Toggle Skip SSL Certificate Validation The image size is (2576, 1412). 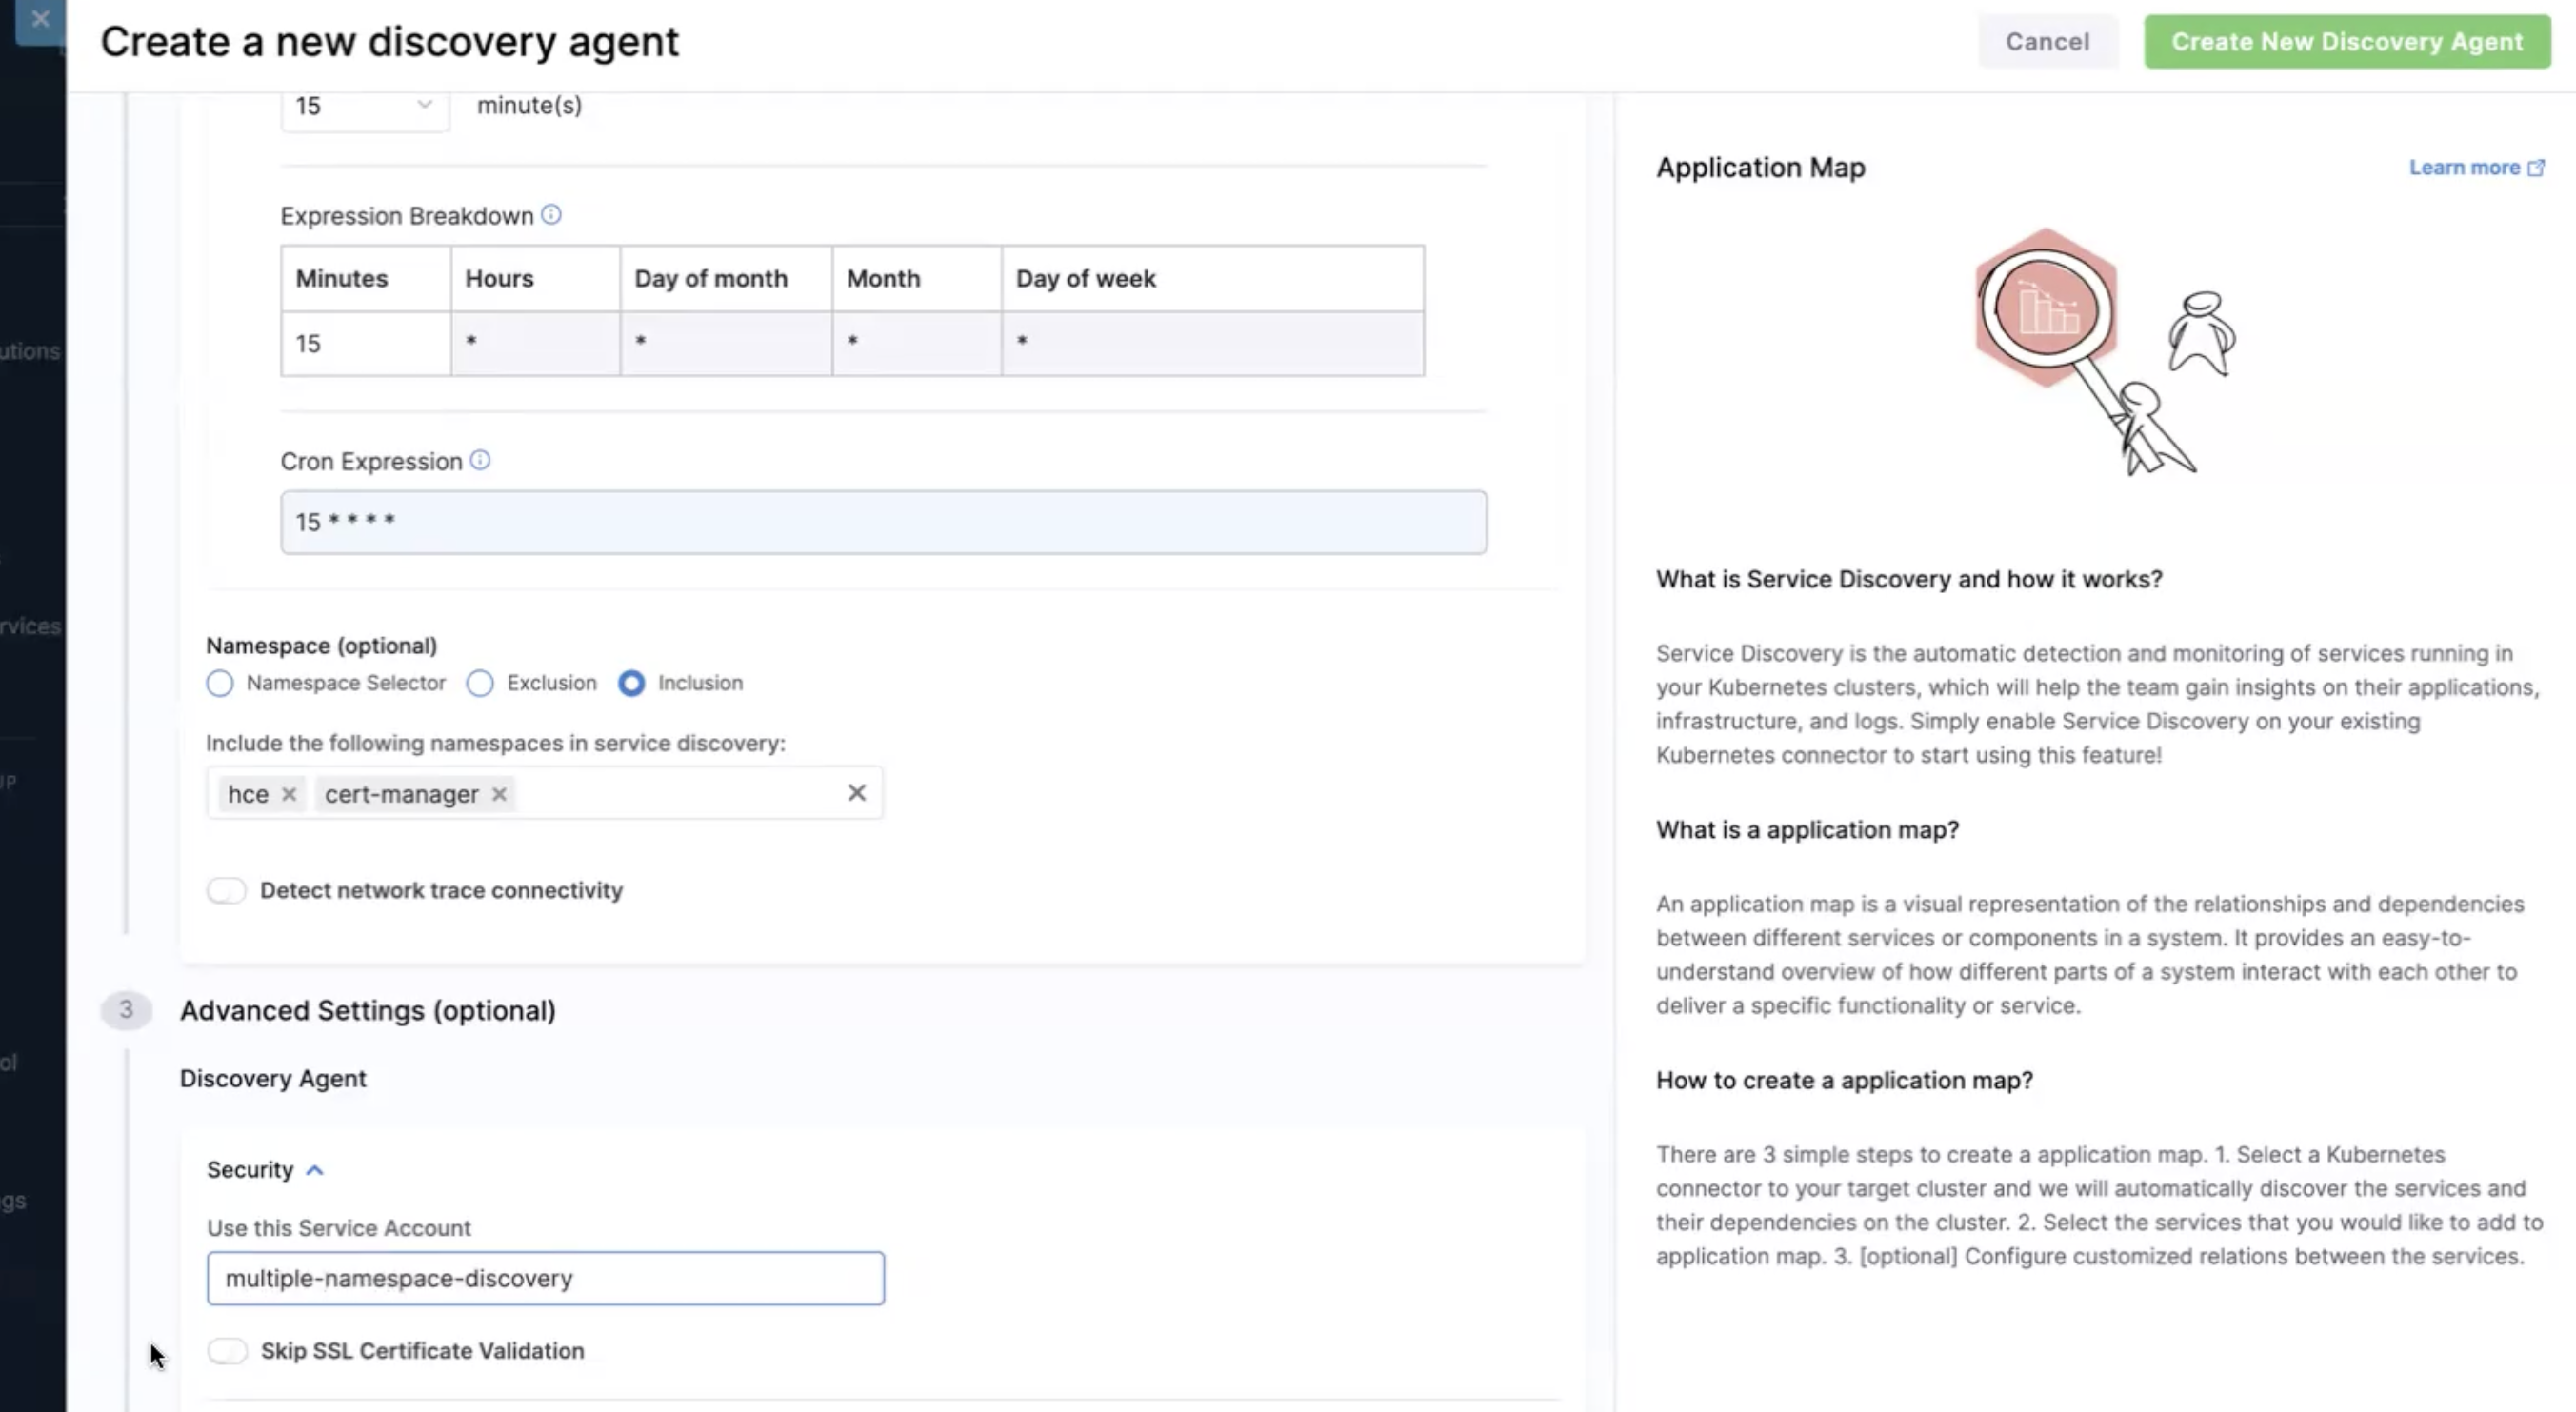[228, 1351]
